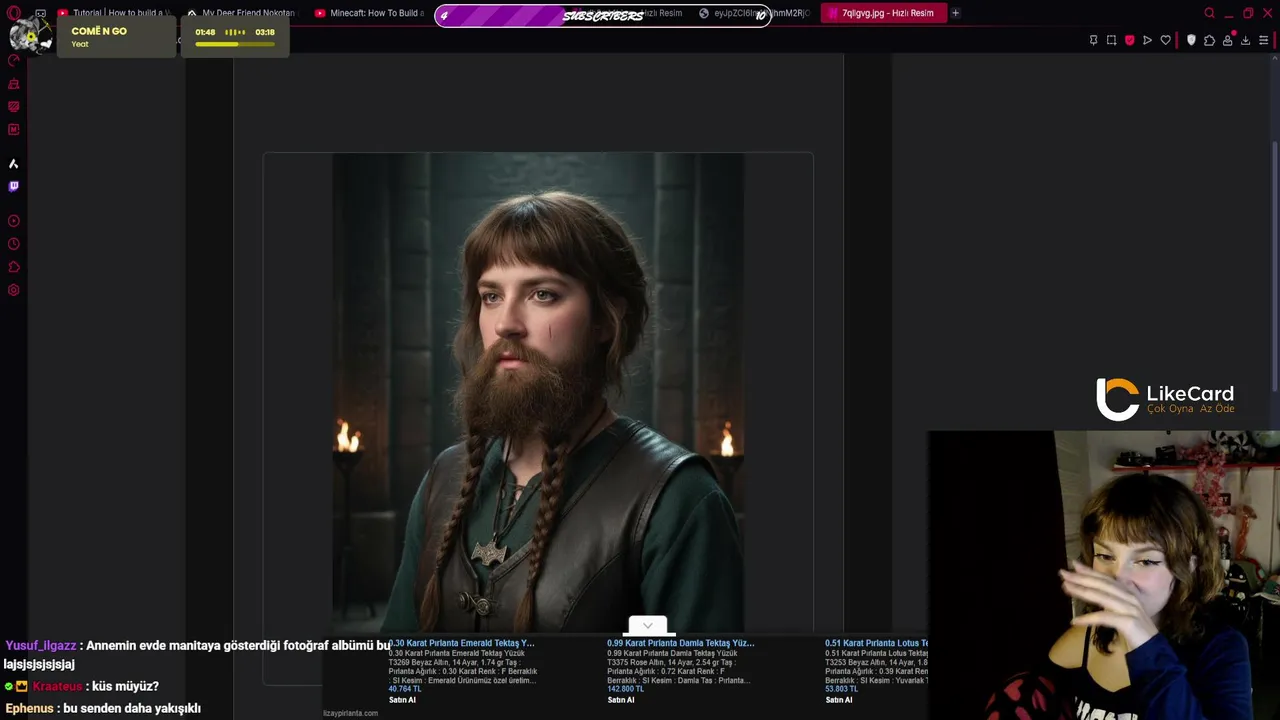Click the page vertical scrollbar
The width and height of the screenshot is (1280, 720).
click(x=1275, y=265)
